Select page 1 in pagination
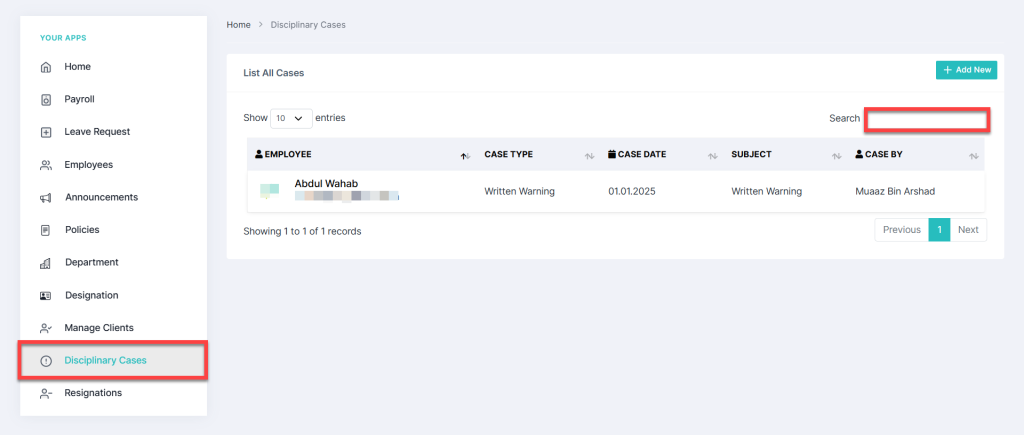 pyautogui.click(x=939, y=230)
